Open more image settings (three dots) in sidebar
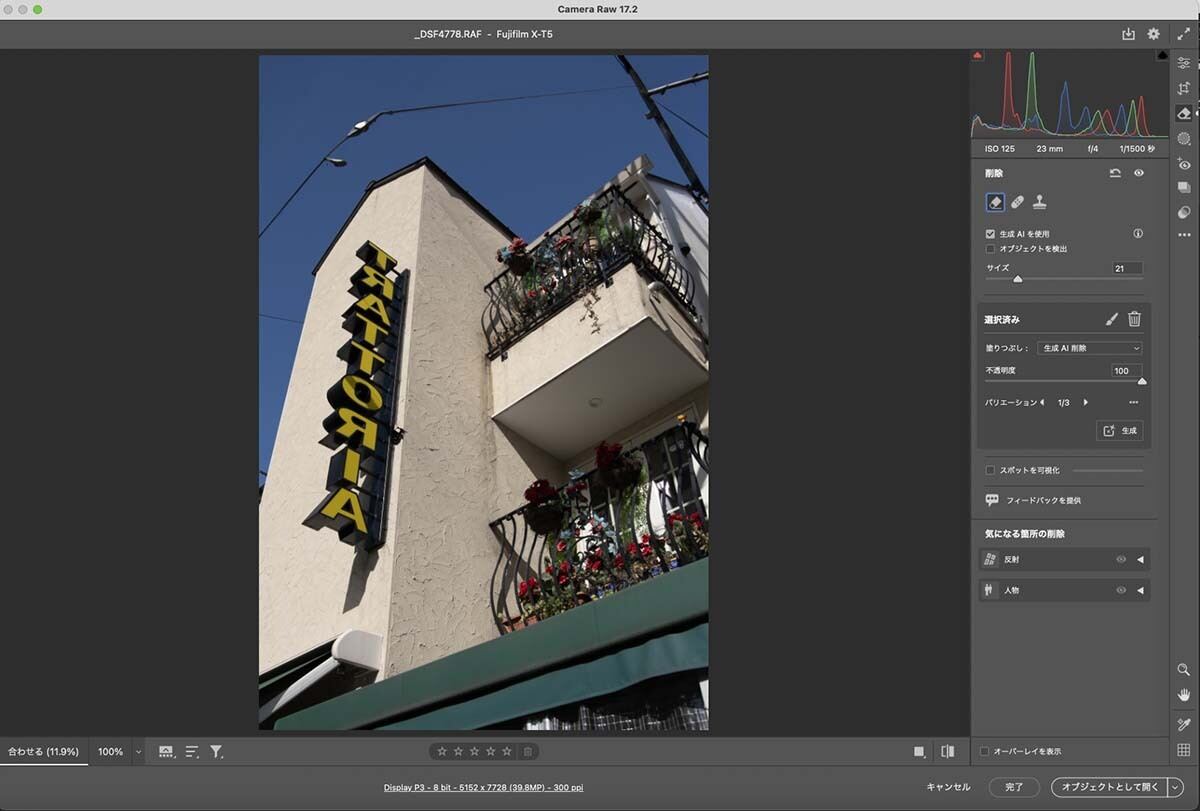This screenshot has height=811, width=1200. pos(1184,235)
